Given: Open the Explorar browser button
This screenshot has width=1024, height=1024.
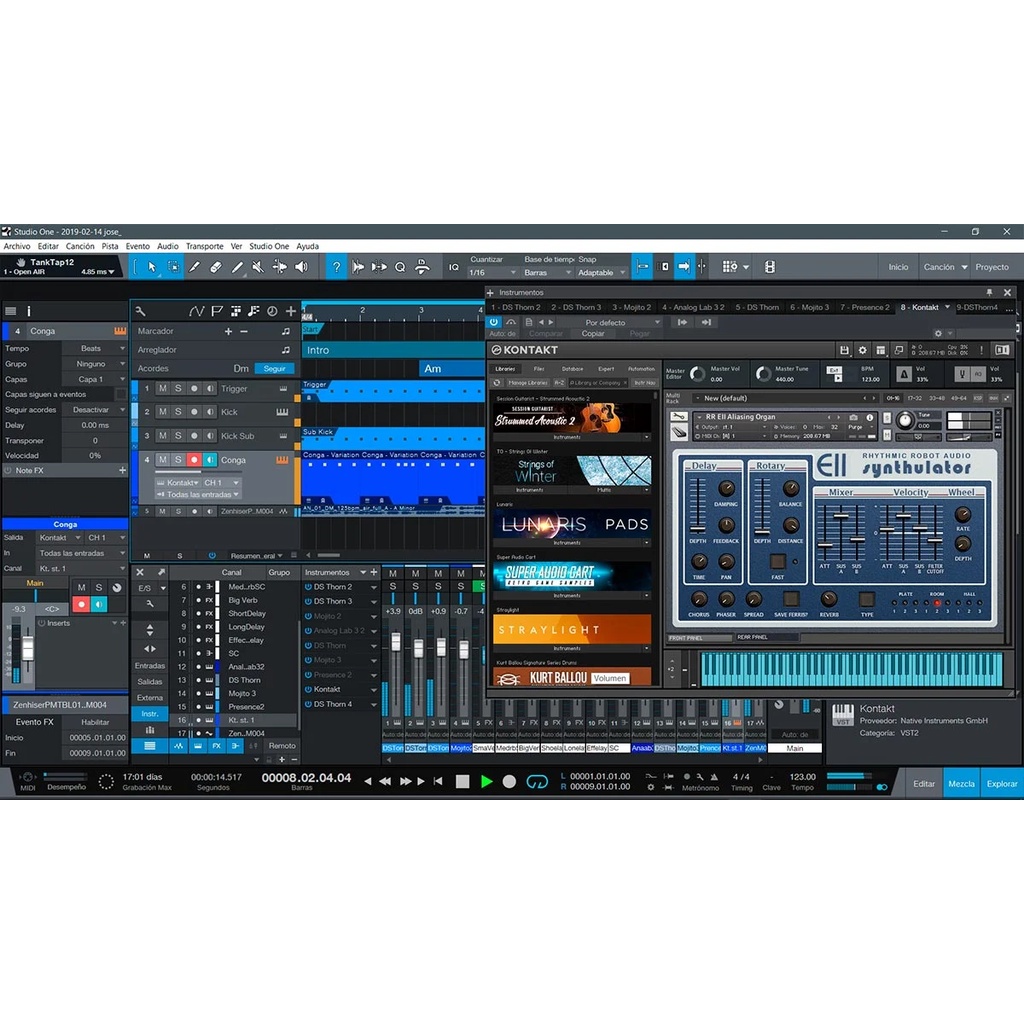Looking at the screenshot, I should pos(1002,784).
